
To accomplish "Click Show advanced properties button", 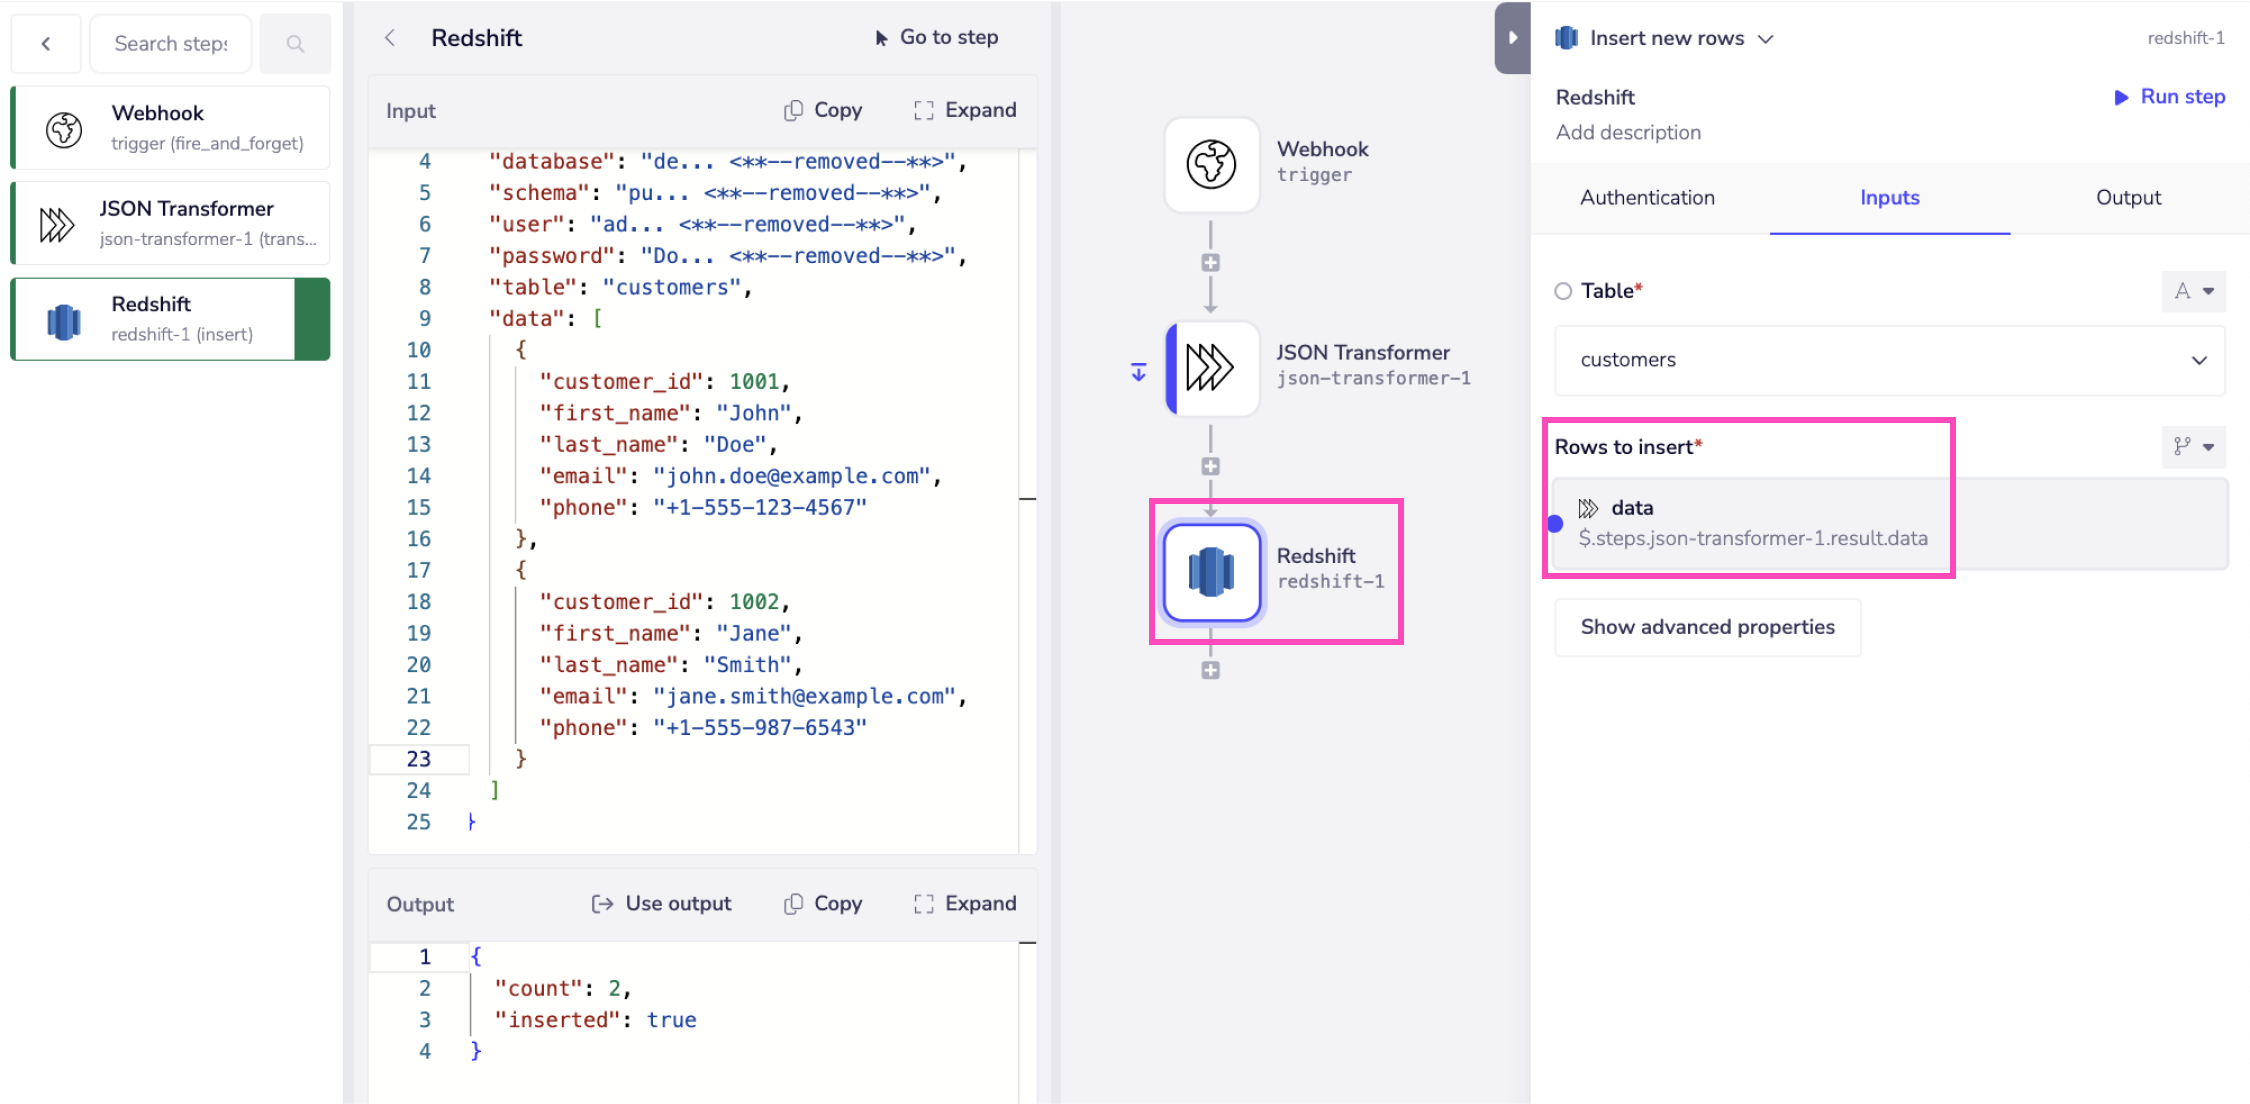I will [x=1707, y=627].
